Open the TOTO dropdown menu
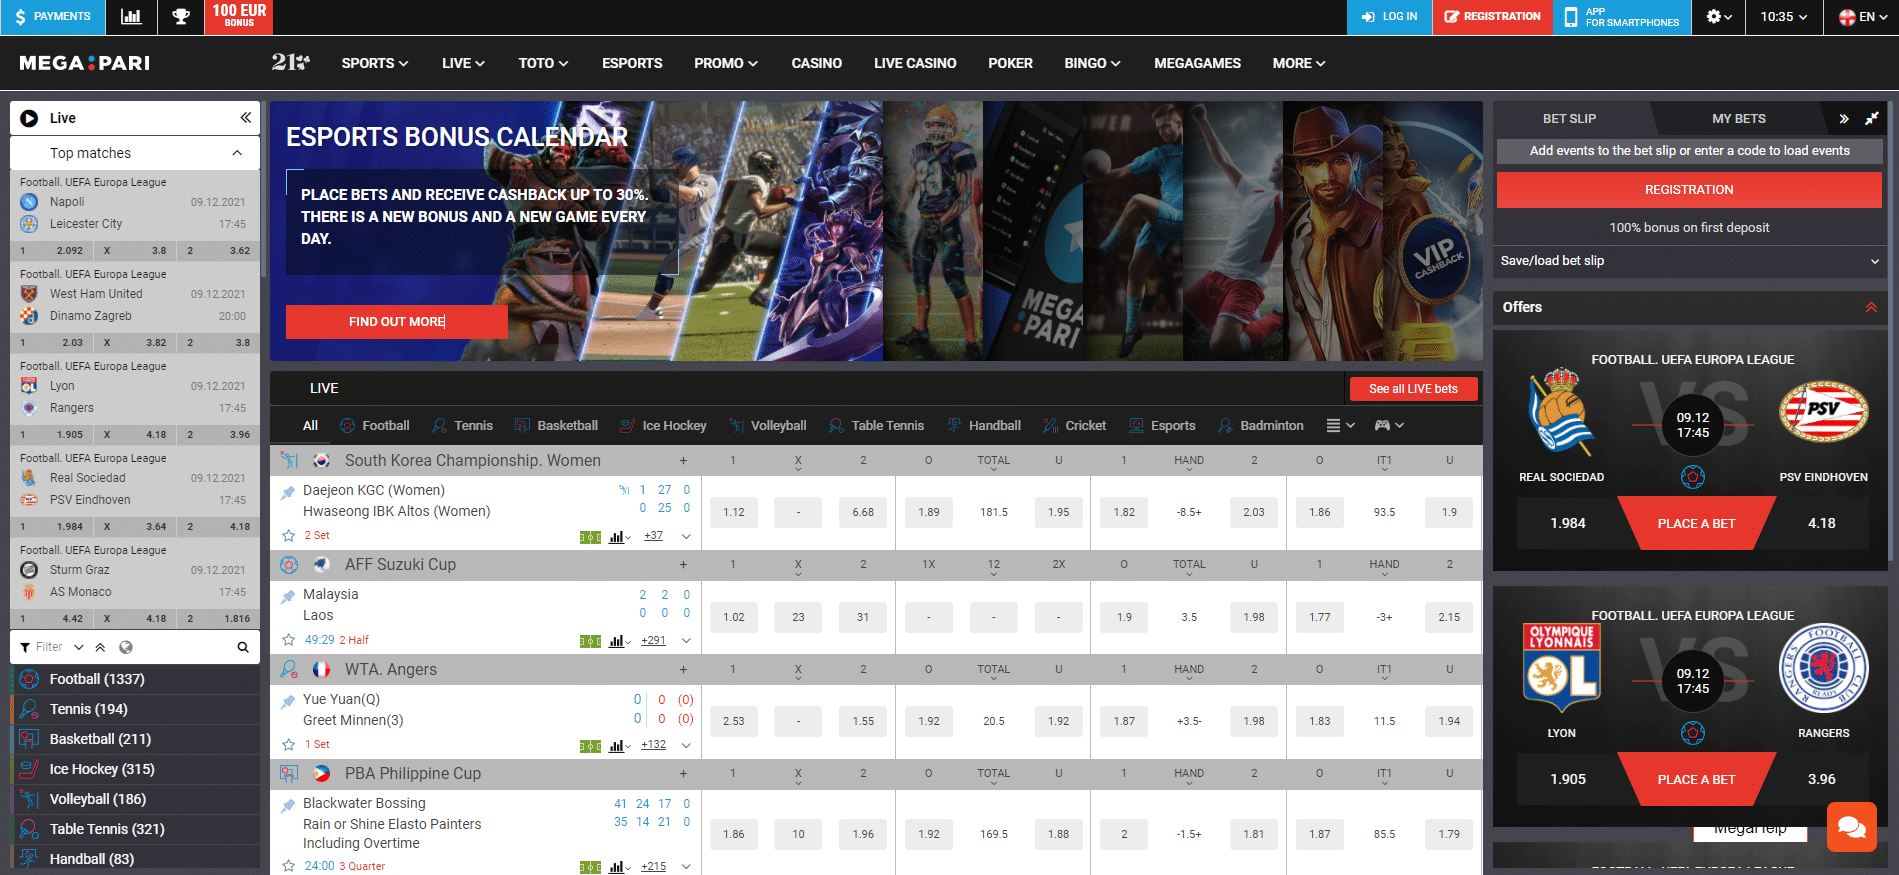The width and height of the screenshot is (1899, 875). (x=543, y=63)
